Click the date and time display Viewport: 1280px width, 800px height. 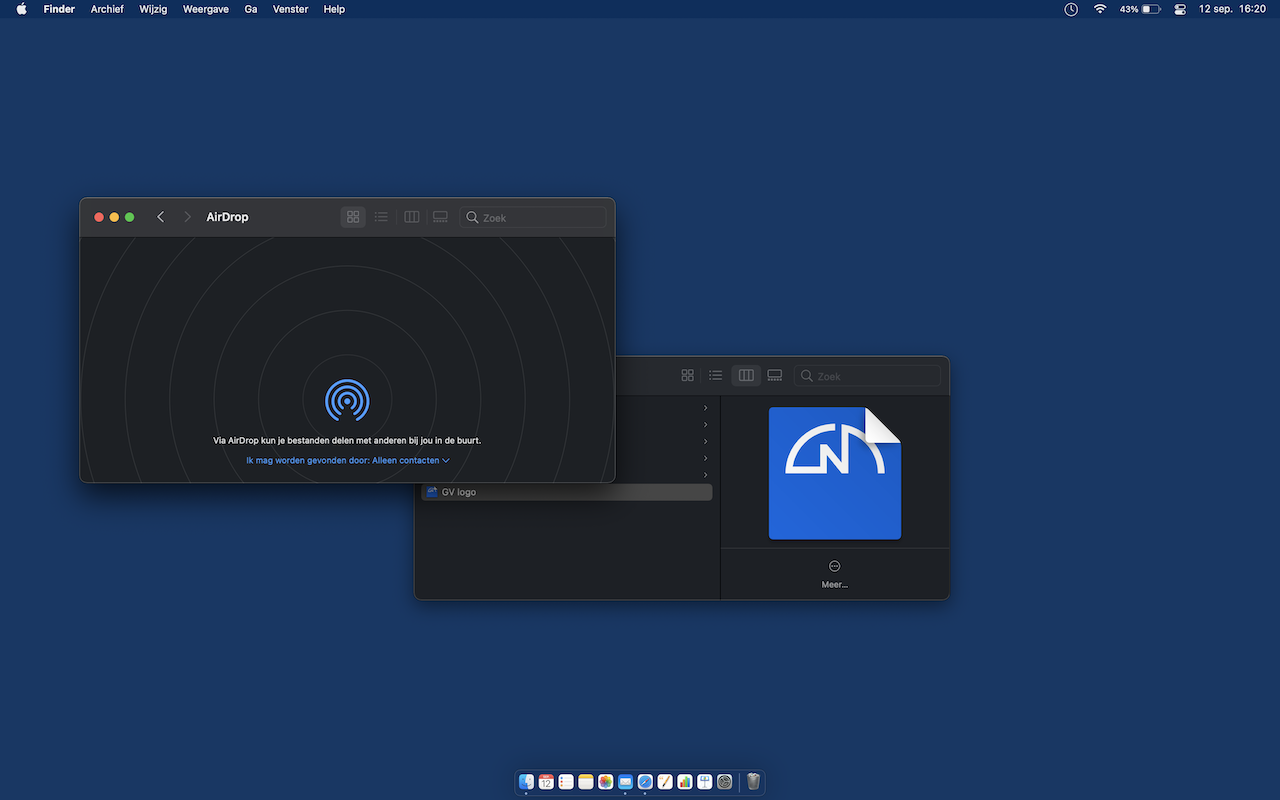click(x=1232, y=9)
